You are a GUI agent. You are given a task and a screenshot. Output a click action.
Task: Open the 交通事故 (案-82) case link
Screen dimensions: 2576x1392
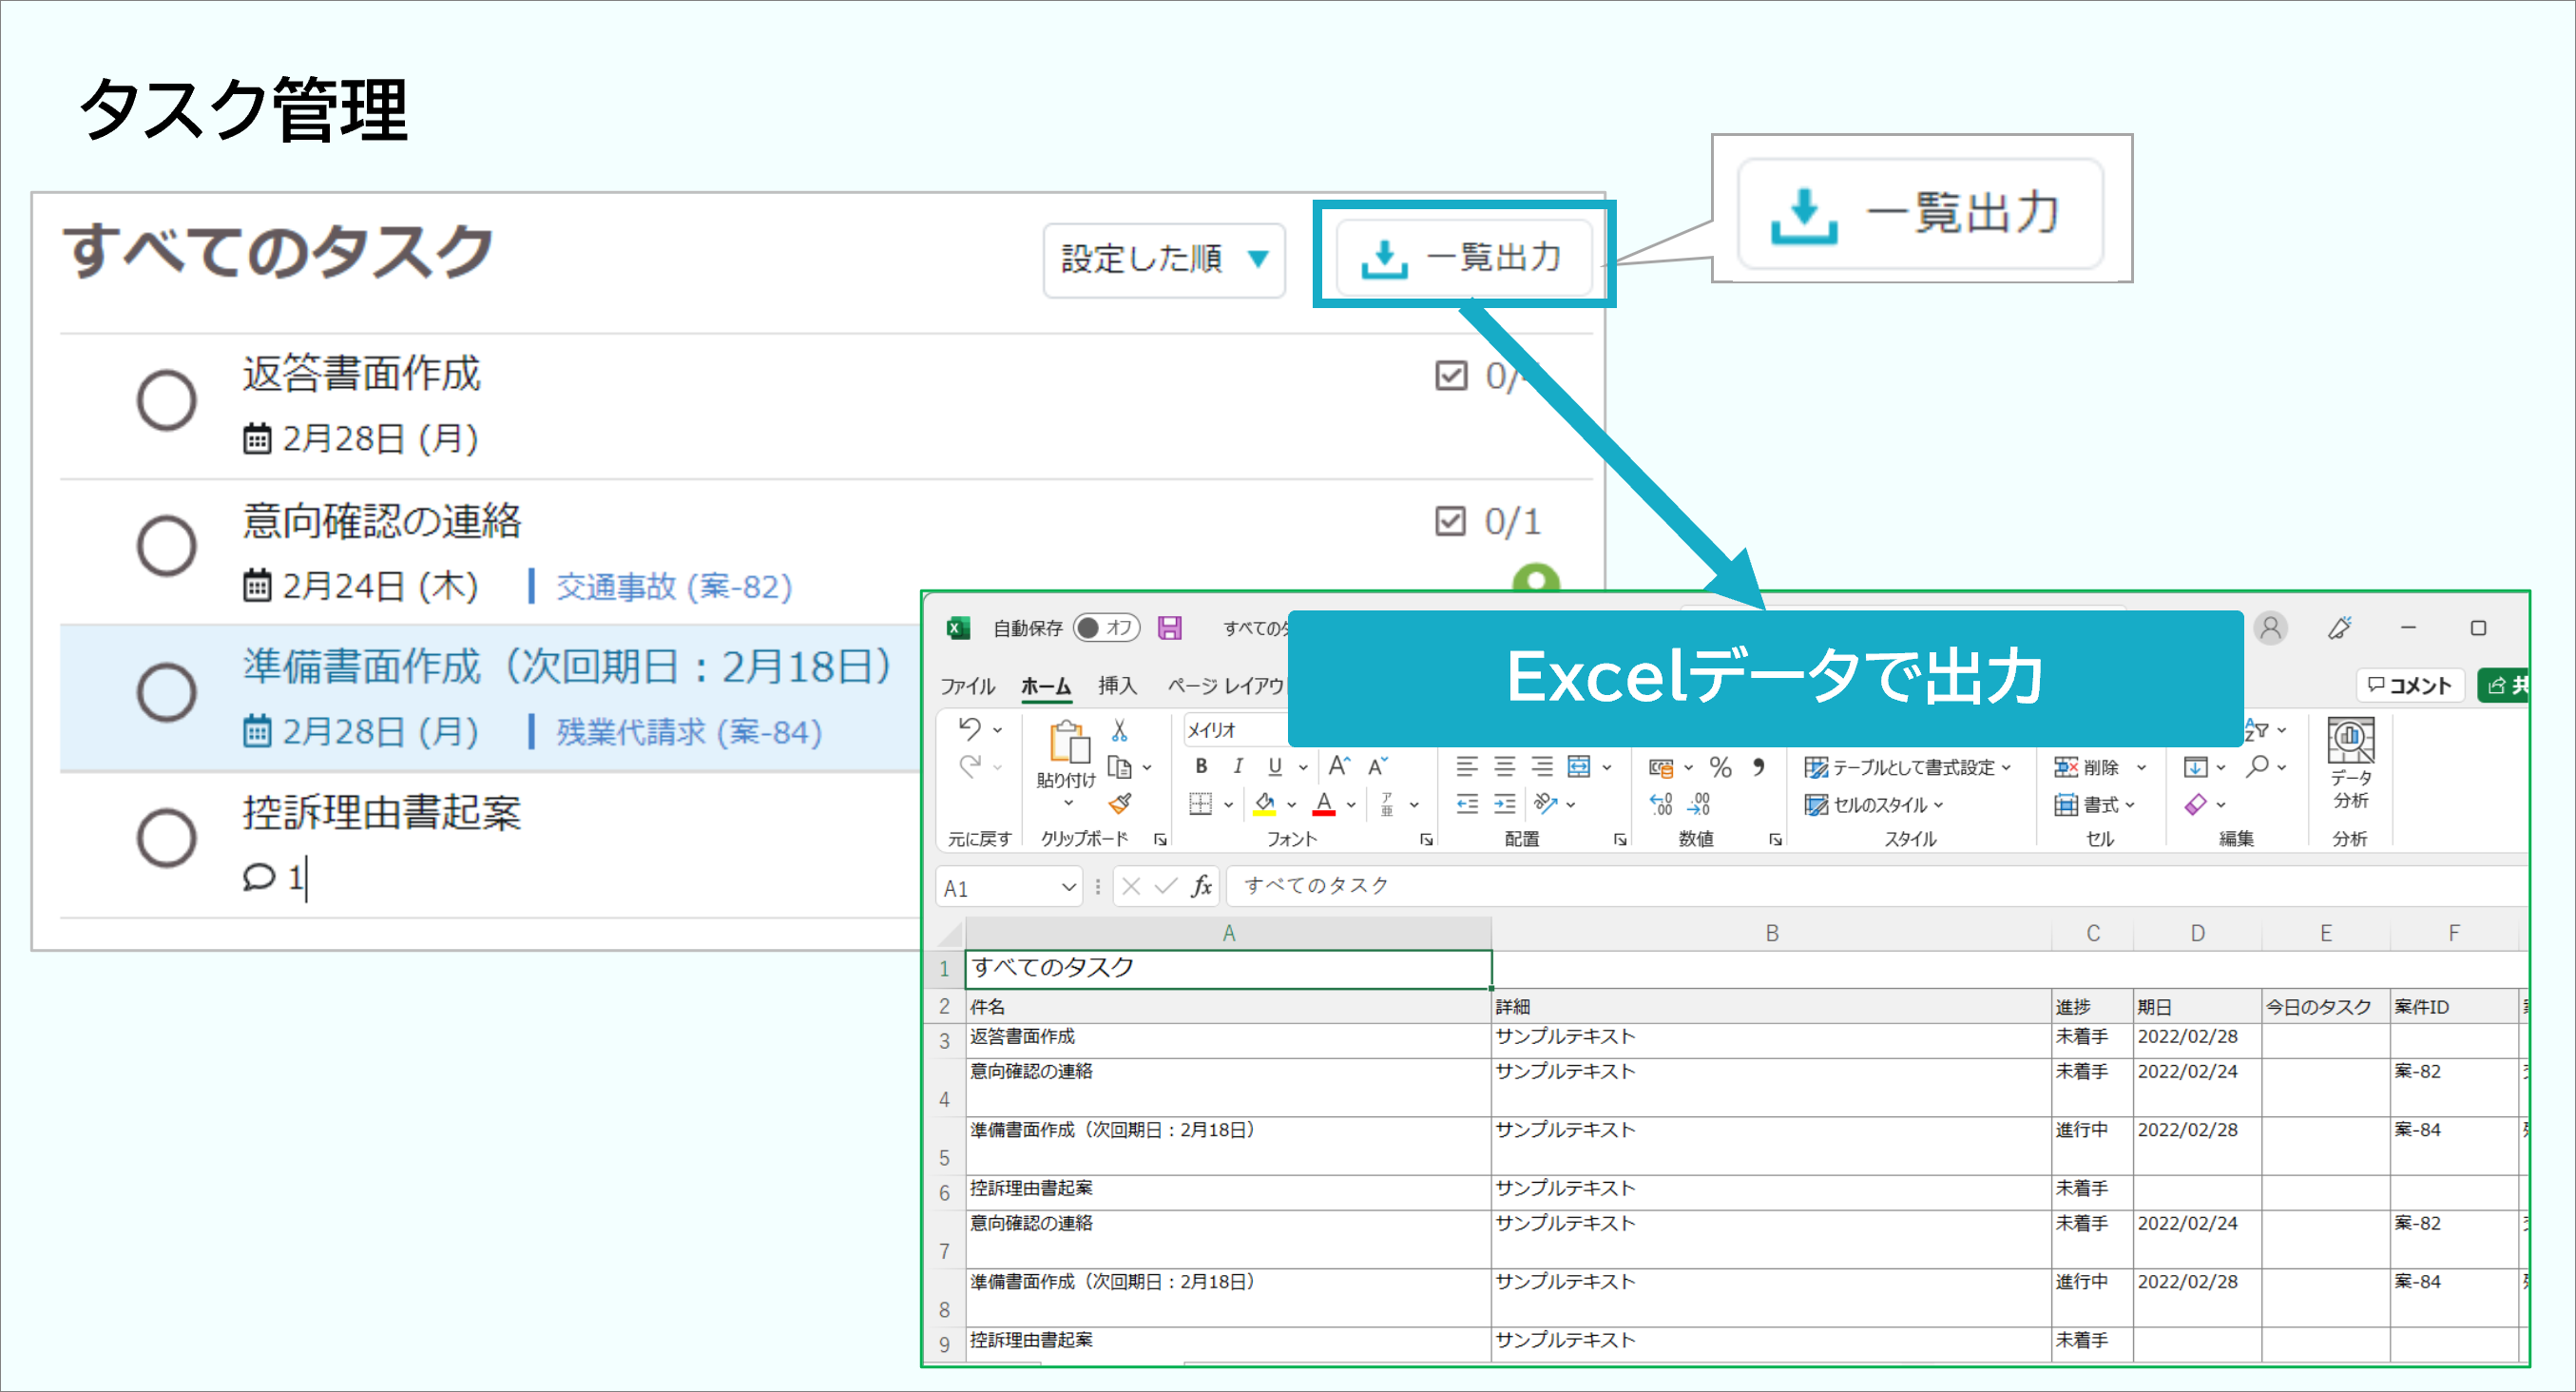point(674,586)
